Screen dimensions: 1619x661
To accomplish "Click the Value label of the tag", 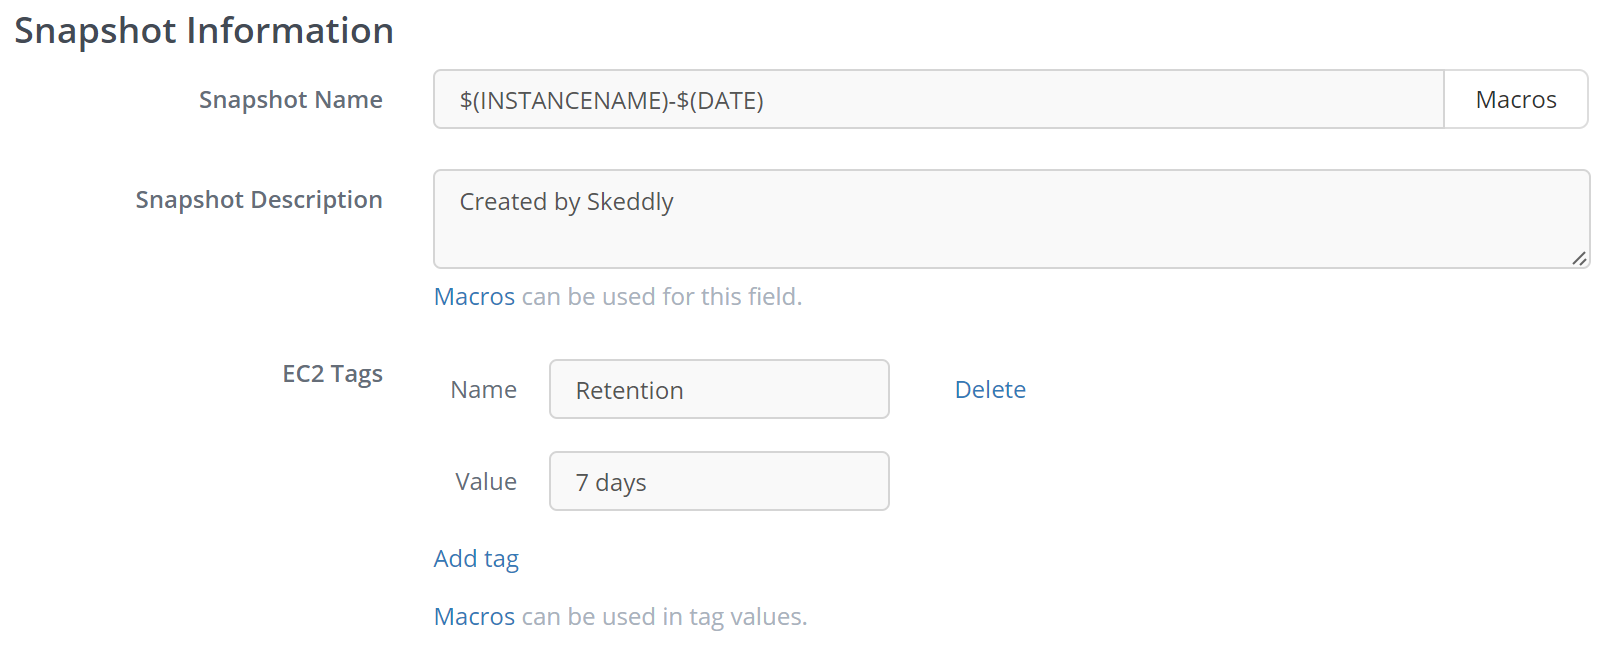I will tap(486, 482).
